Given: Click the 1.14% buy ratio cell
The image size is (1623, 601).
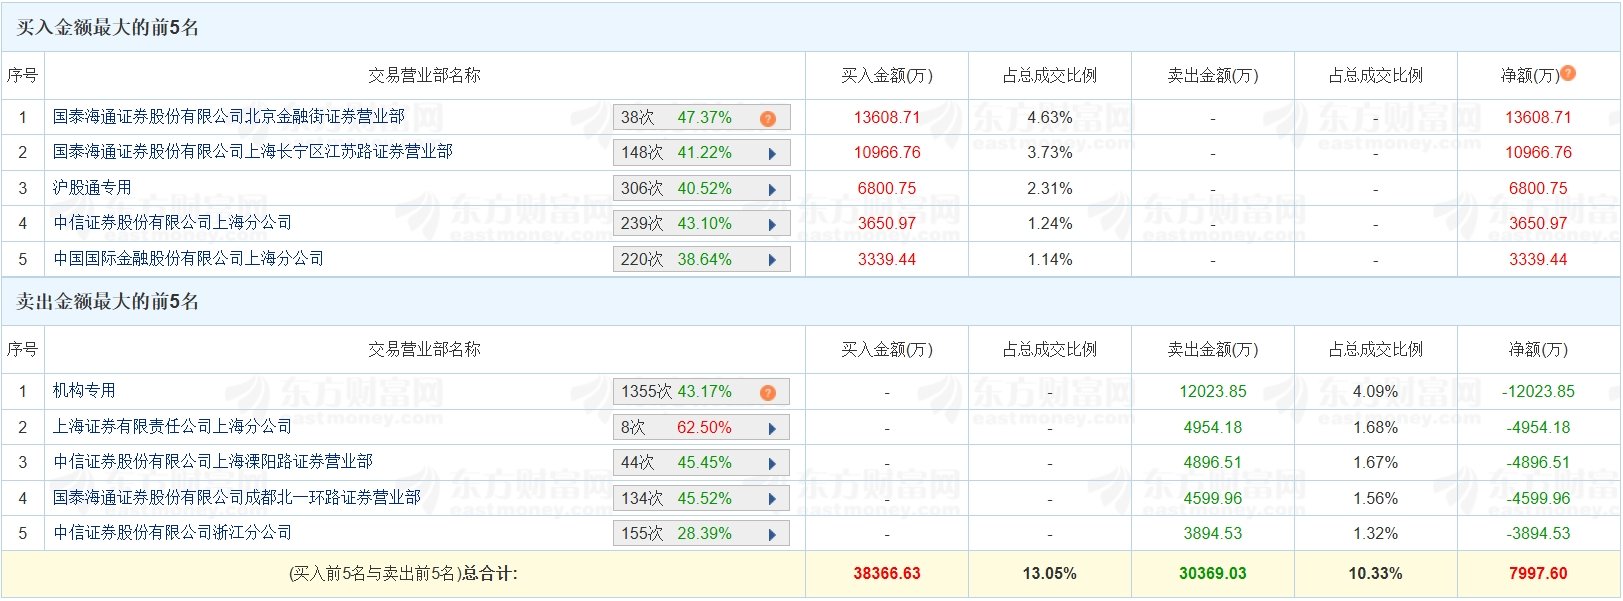Looking at the screenshot, I should pos(1050,260).
